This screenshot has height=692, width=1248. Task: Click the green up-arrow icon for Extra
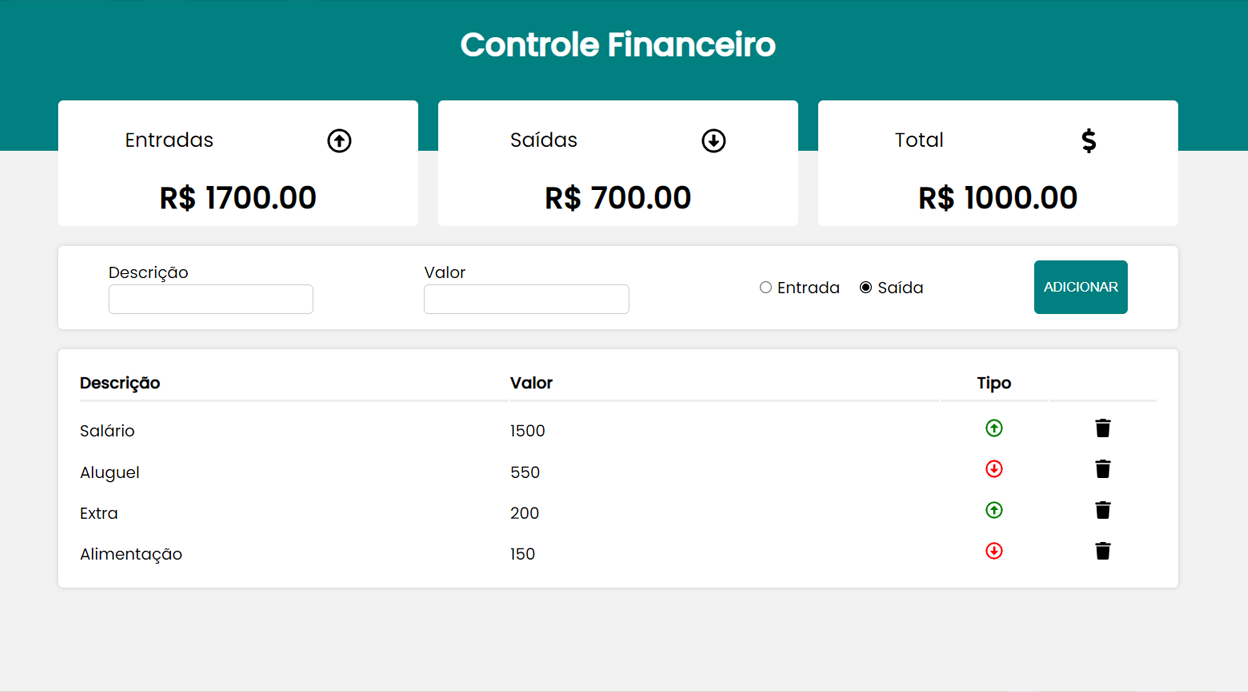(x=994, y=511)
